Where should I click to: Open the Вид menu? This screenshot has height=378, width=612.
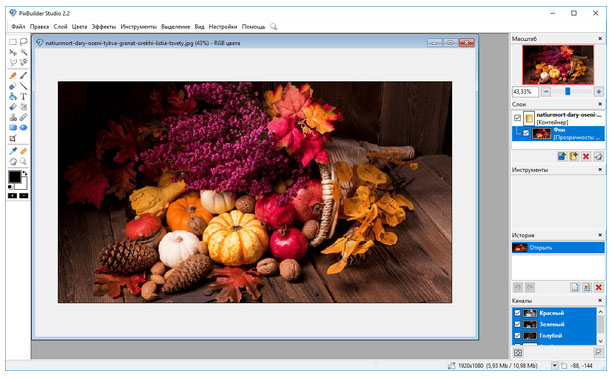(199, 27)
